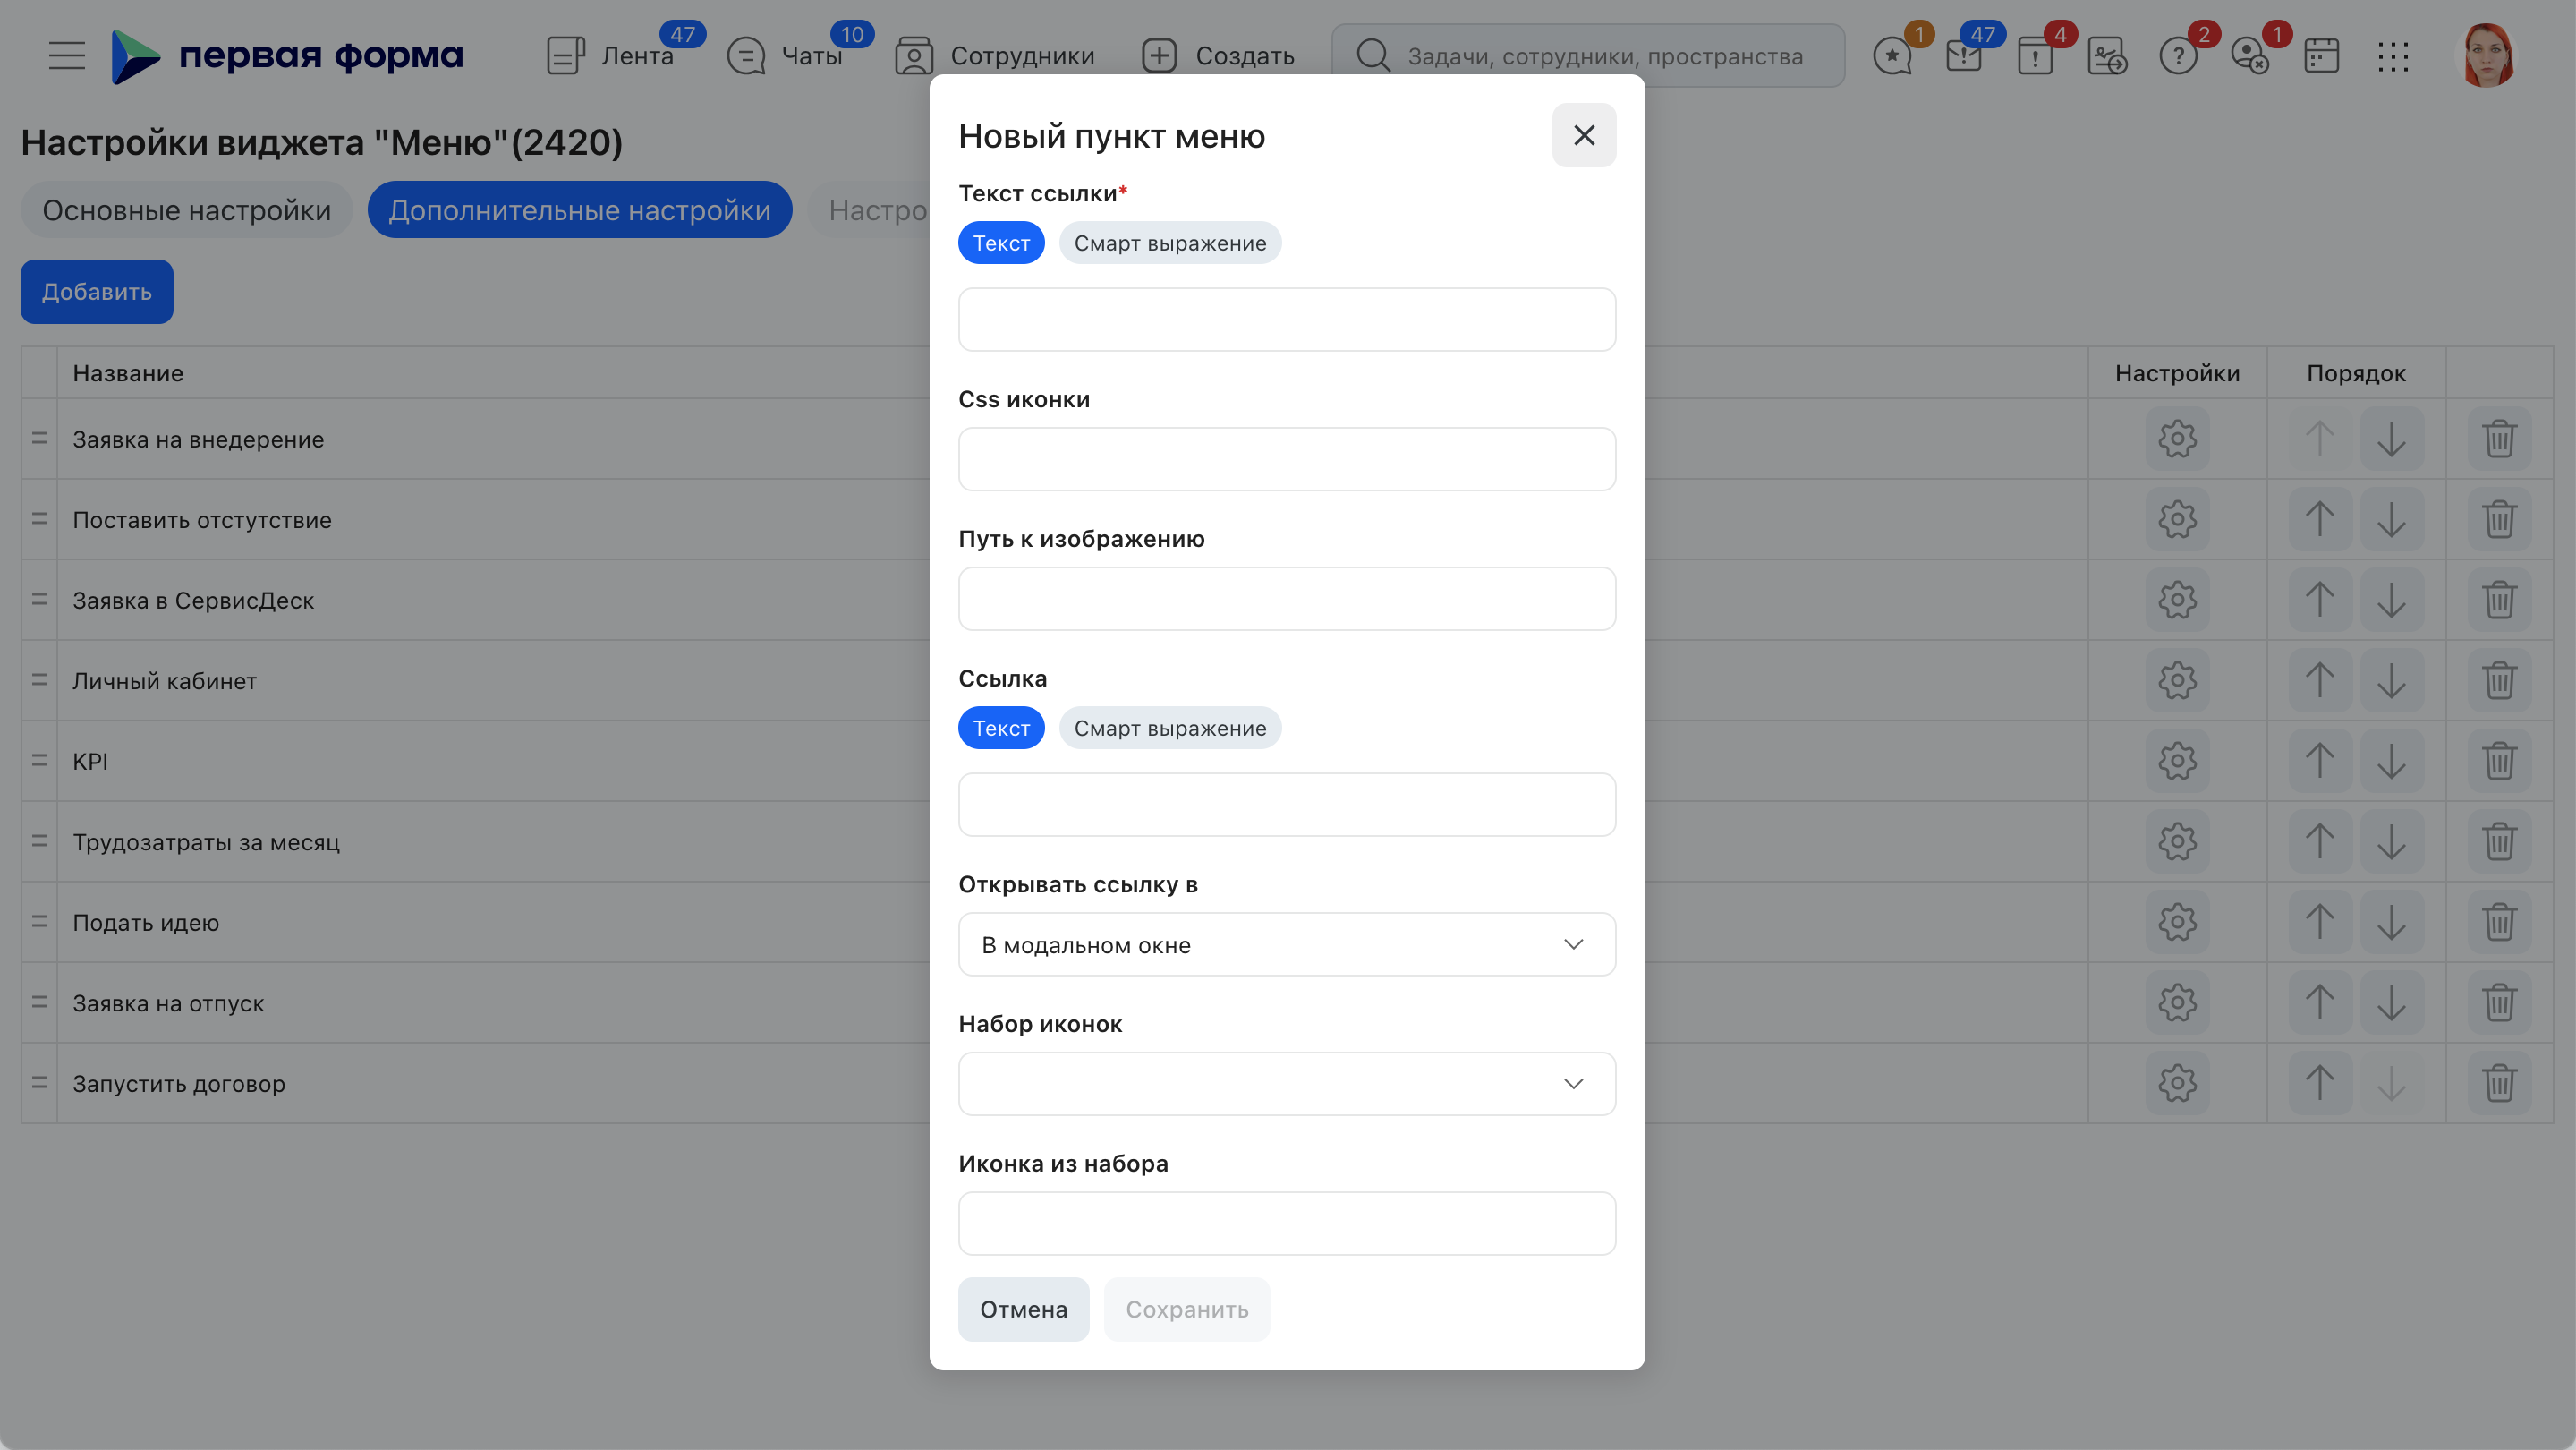Delete the Личный кабинет item
Screen dimensions: 2576x1450
[2499, 680]
